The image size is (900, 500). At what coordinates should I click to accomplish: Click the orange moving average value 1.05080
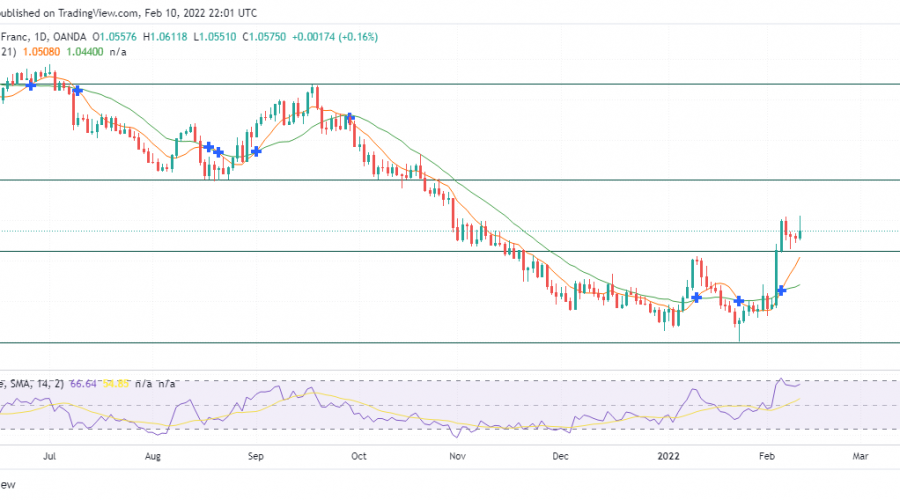click(x=41, y=52)
